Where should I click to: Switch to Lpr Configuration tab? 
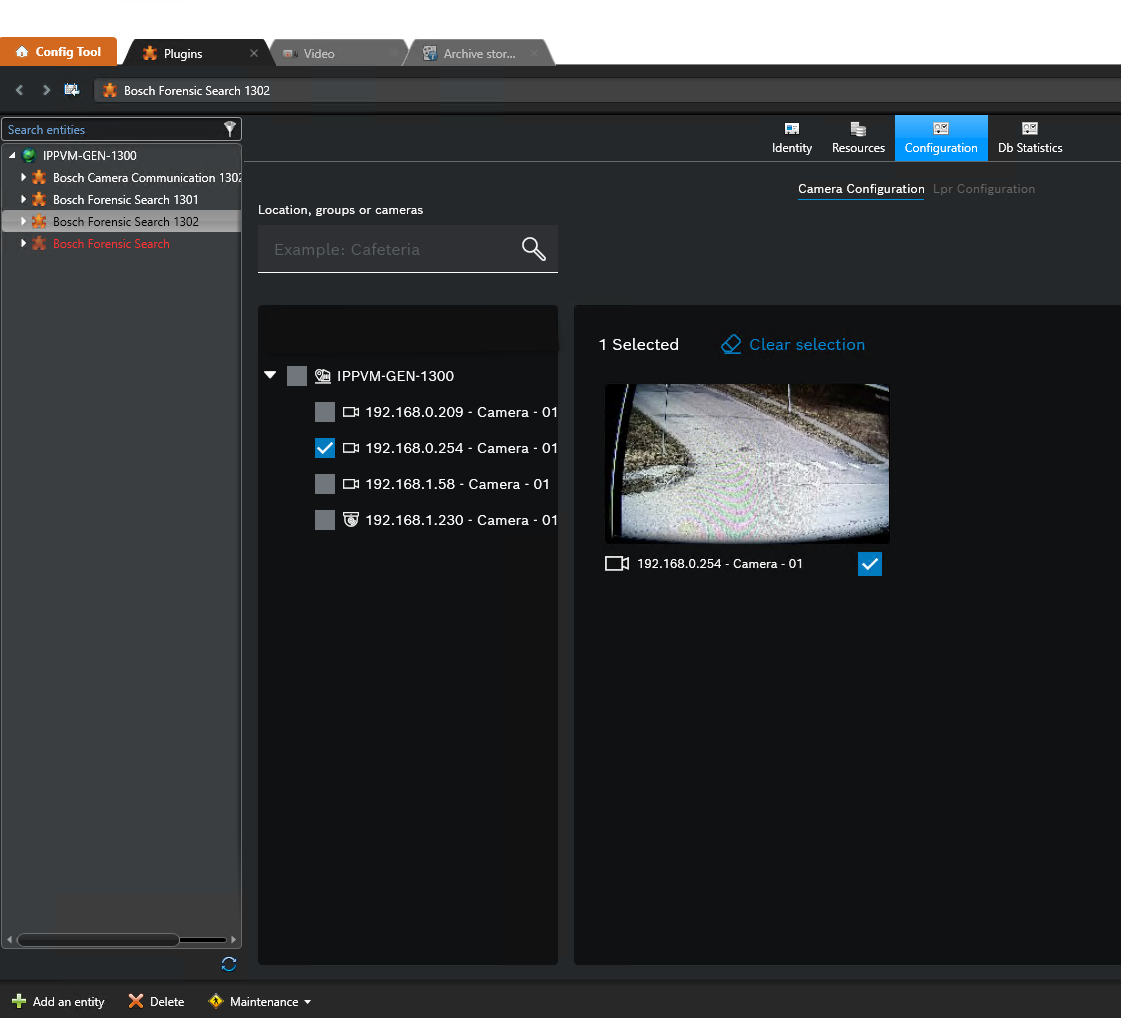point(983,189)
